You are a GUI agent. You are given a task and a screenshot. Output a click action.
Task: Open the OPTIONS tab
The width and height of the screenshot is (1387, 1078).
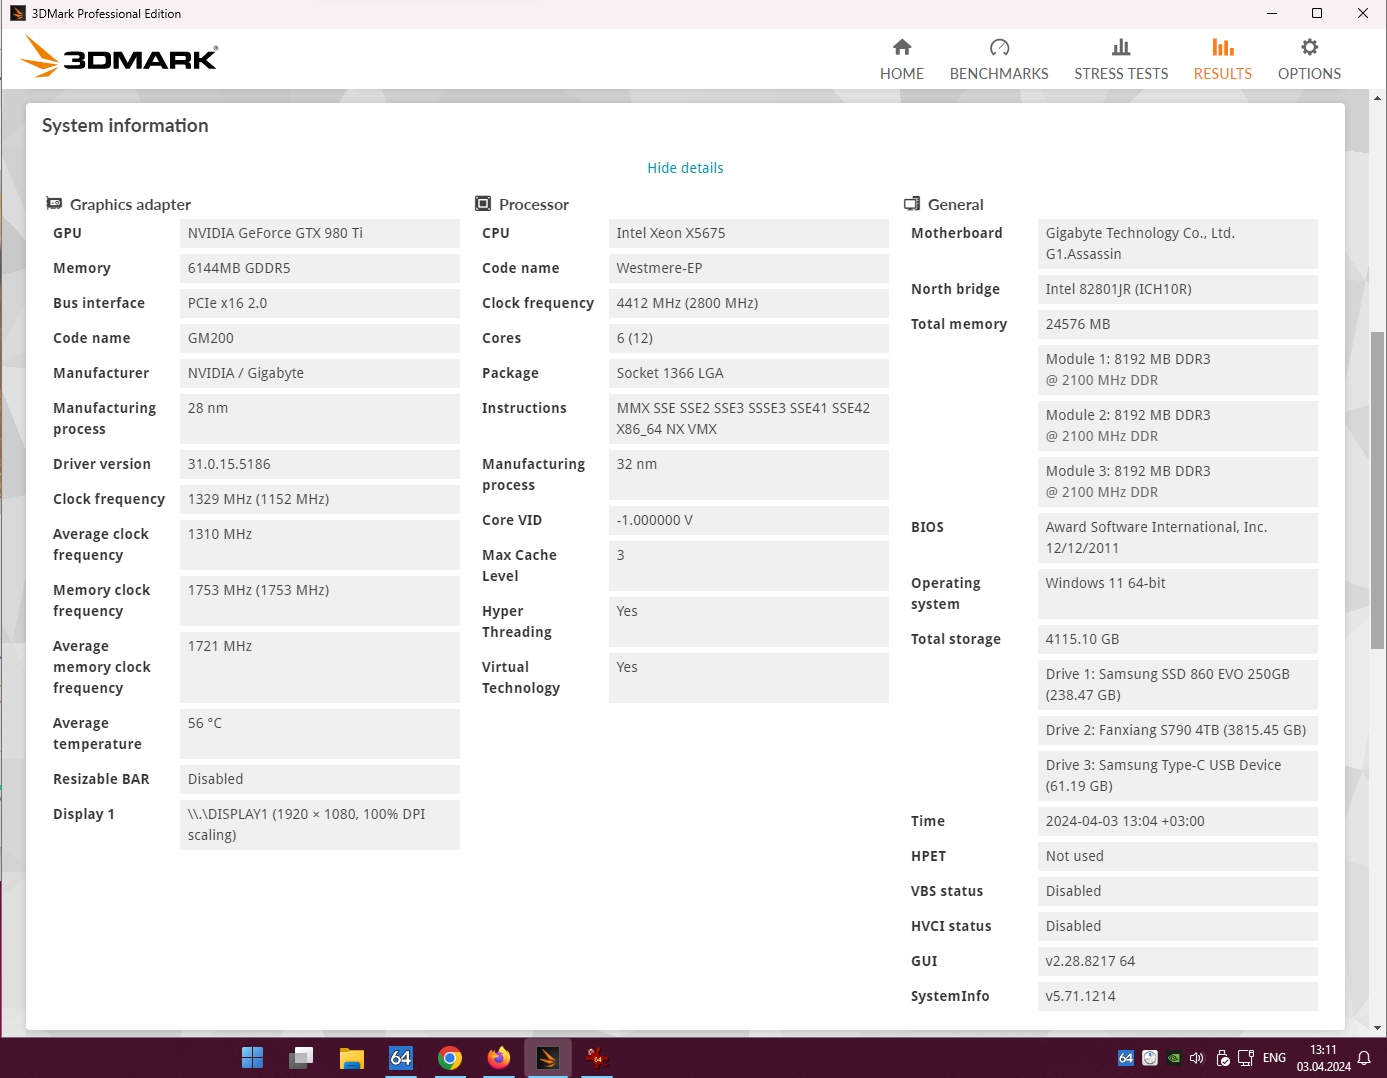click(x=1309, y=60)
